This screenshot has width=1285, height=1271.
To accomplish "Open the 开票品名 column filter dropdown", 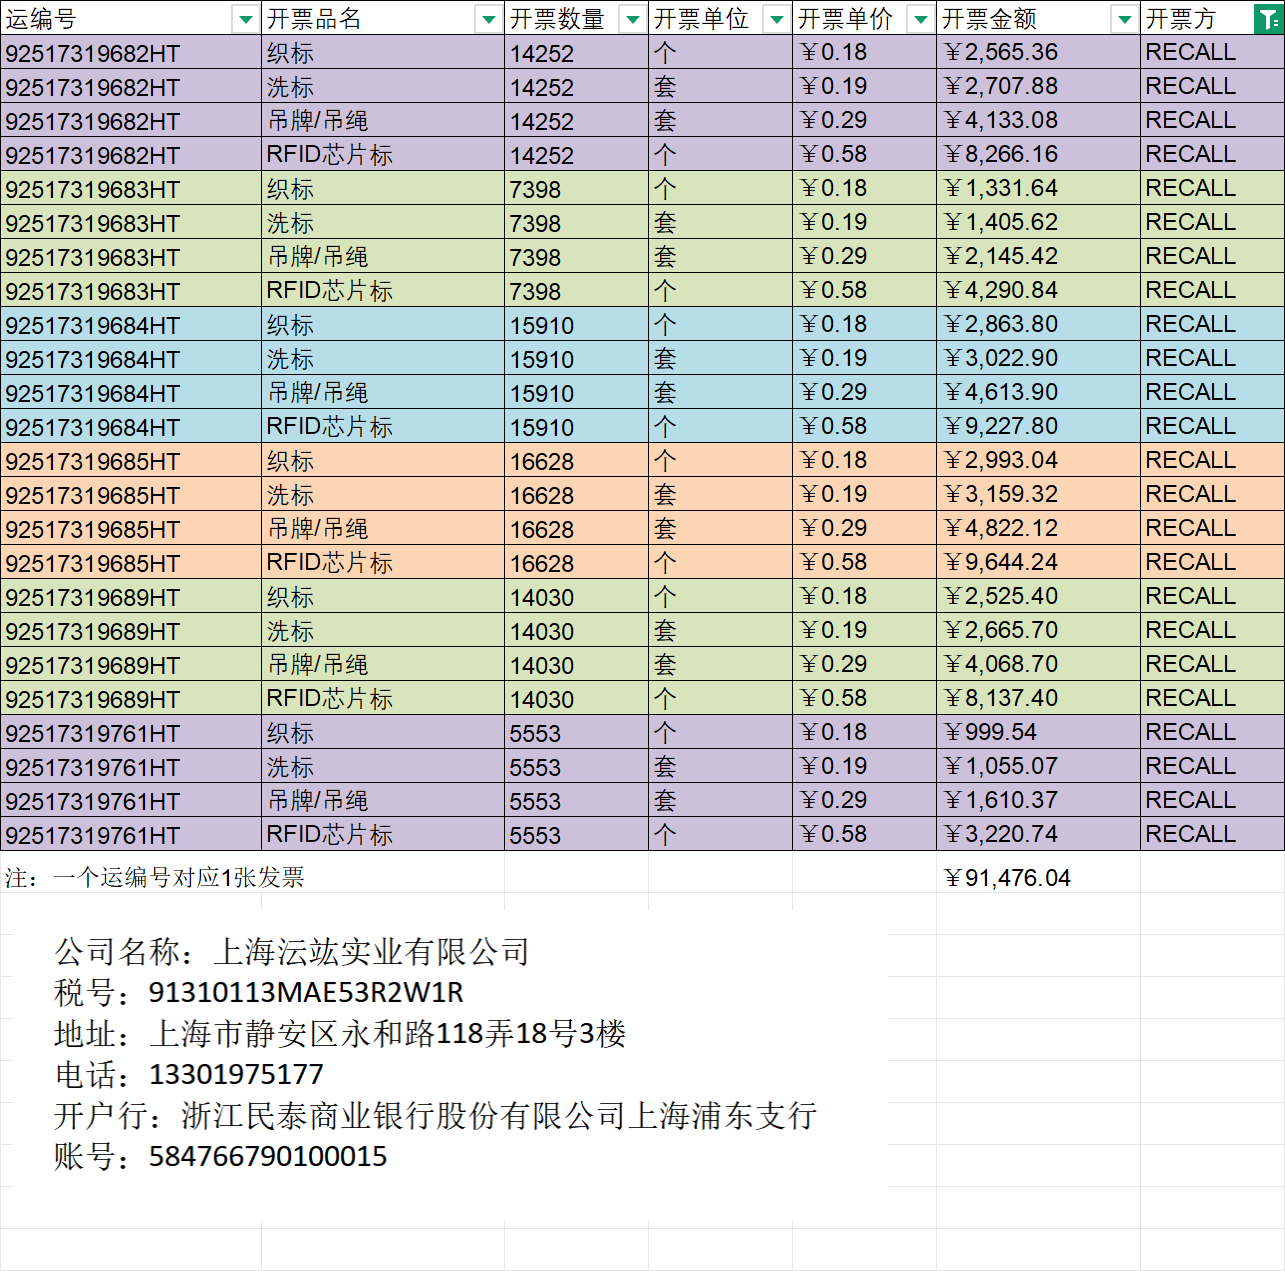I will point(488,19).
